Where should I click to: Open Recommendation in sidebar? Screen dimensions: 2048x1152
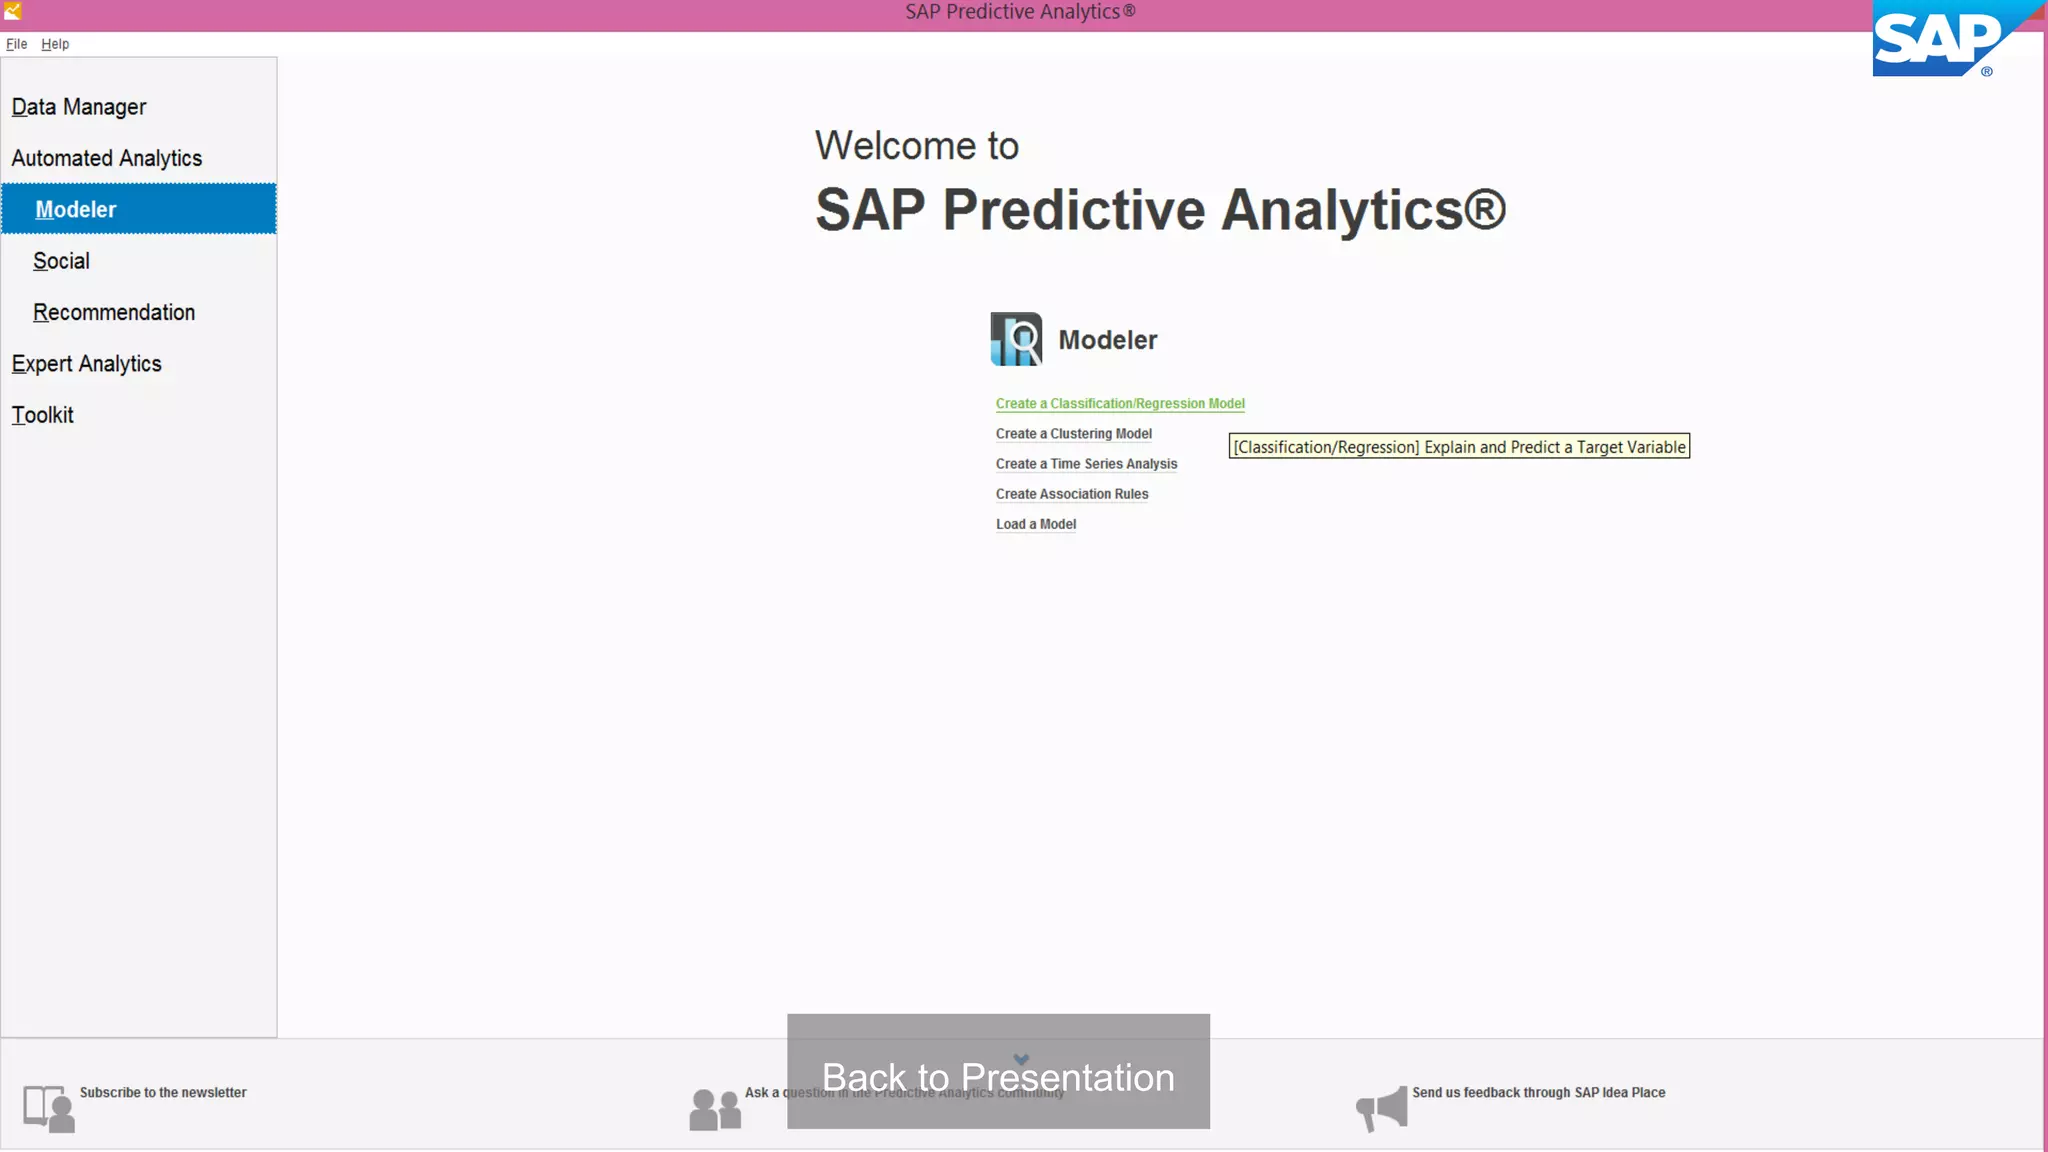pyautogui.click(x=114, y=312)
